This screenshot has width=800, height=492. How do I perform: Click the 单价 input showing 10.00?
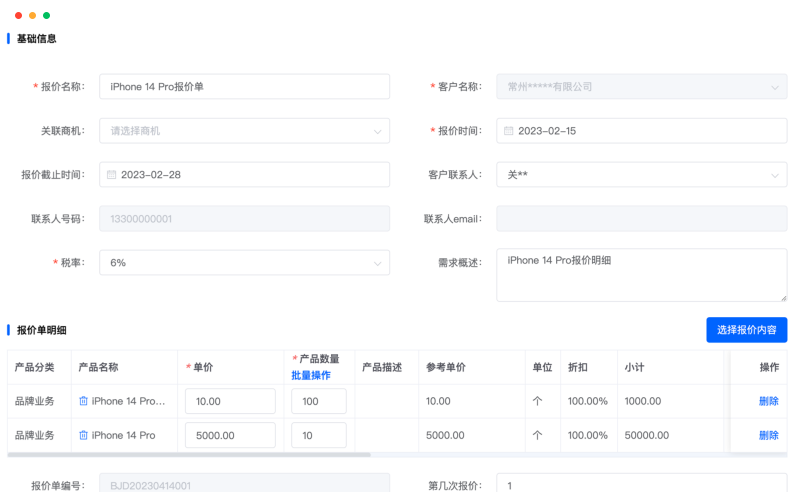pyautogui.click(x=230, y=401)
